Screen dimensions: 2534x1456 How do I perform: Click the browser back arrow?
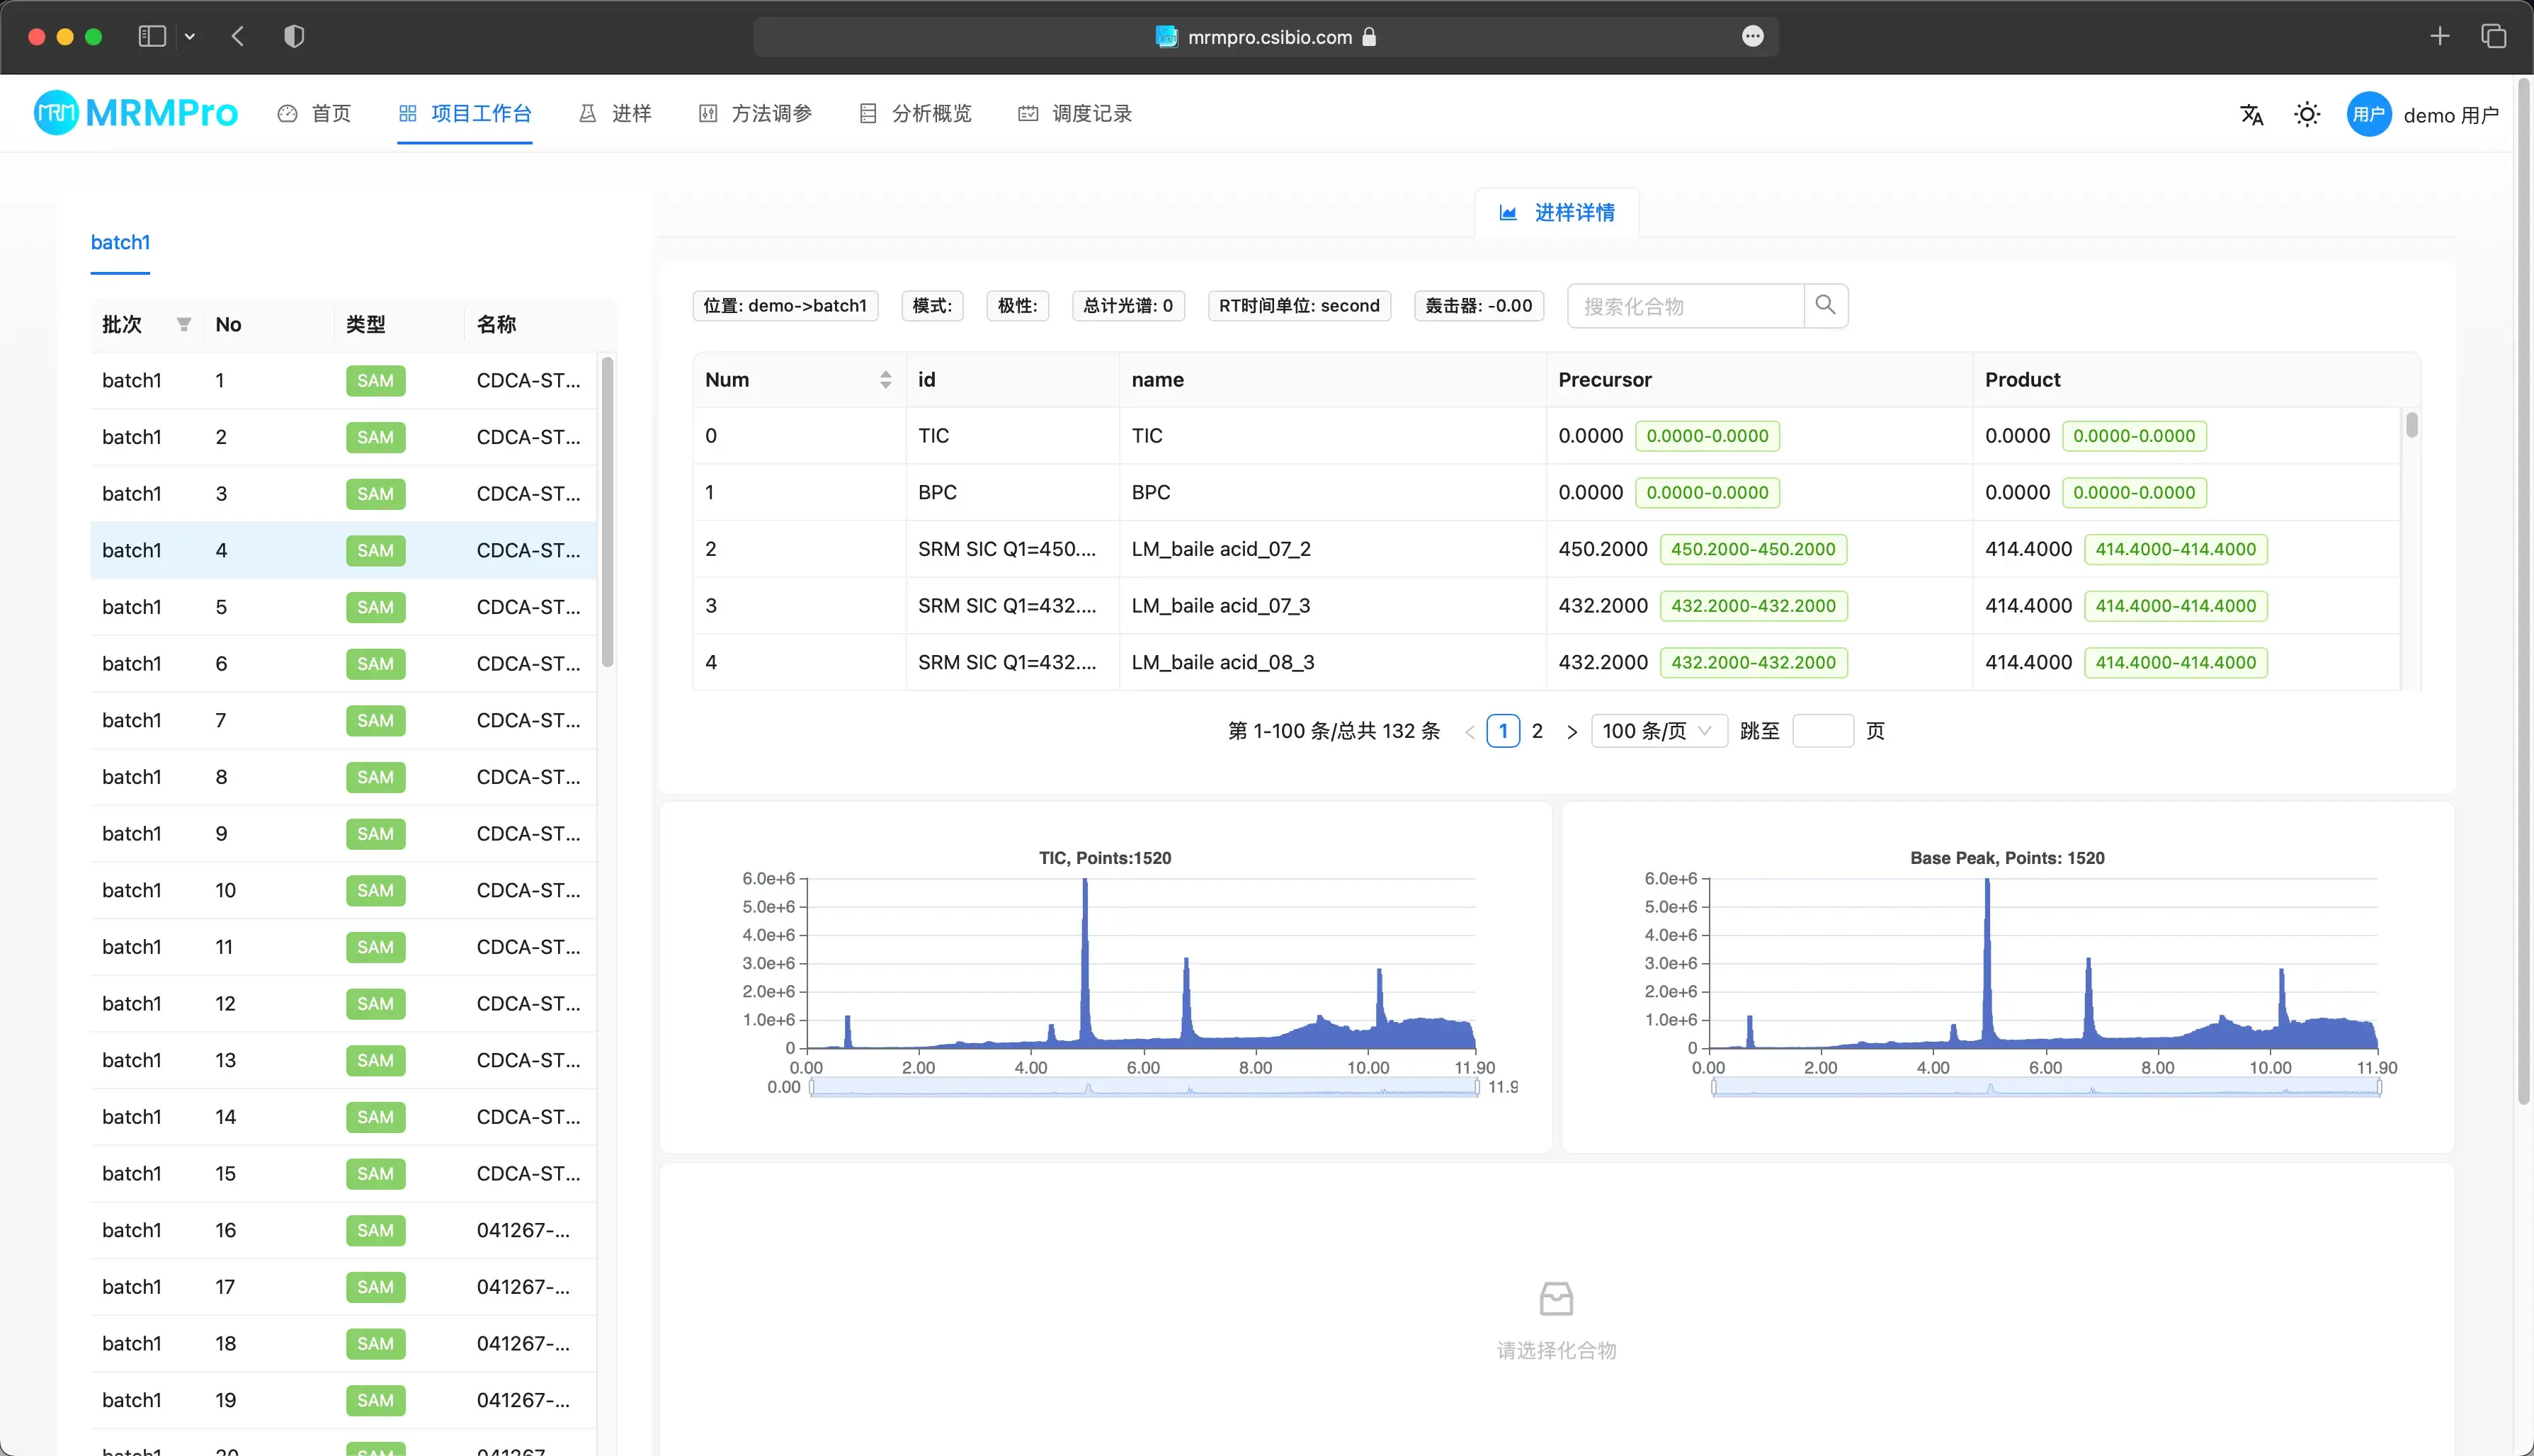click(238, 37)
